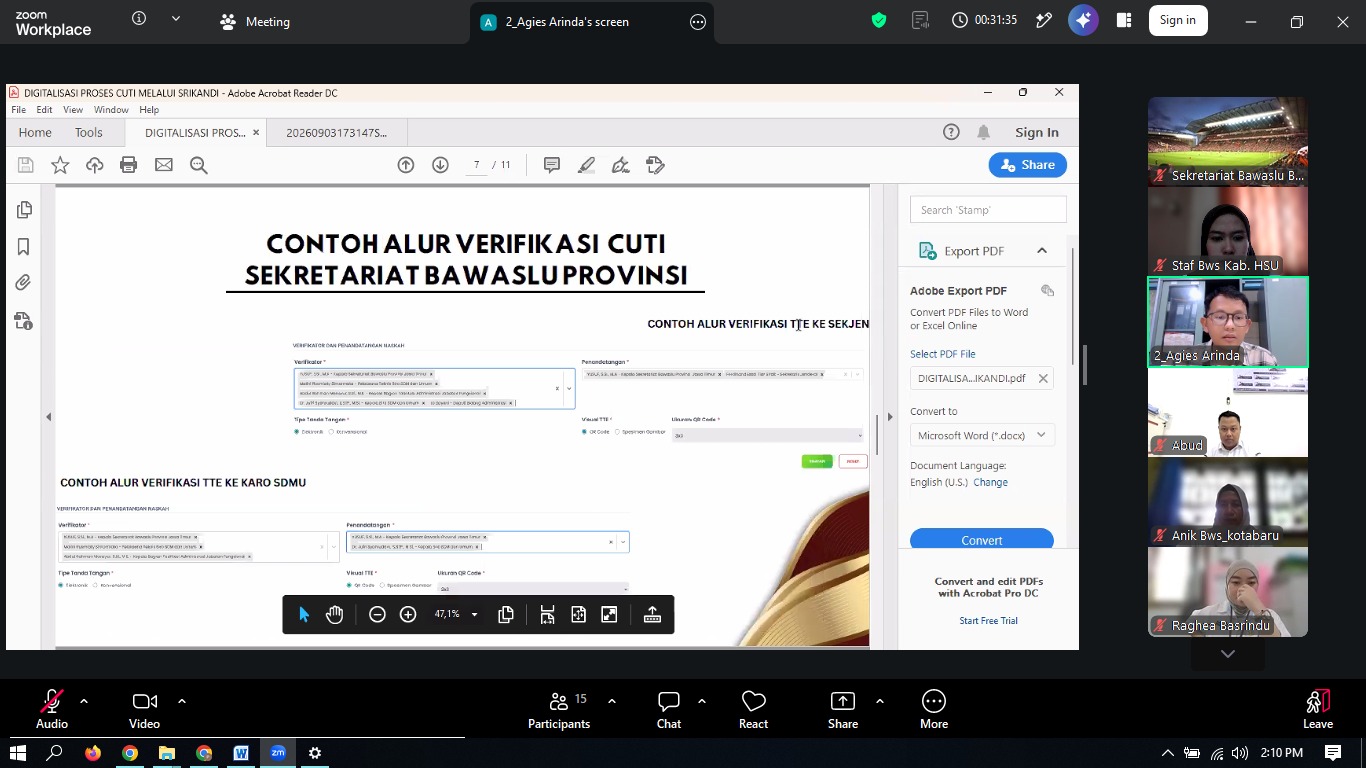Click Change document language link
Image resolution: width=1366 pixels, height=768 pixels.
991,482
